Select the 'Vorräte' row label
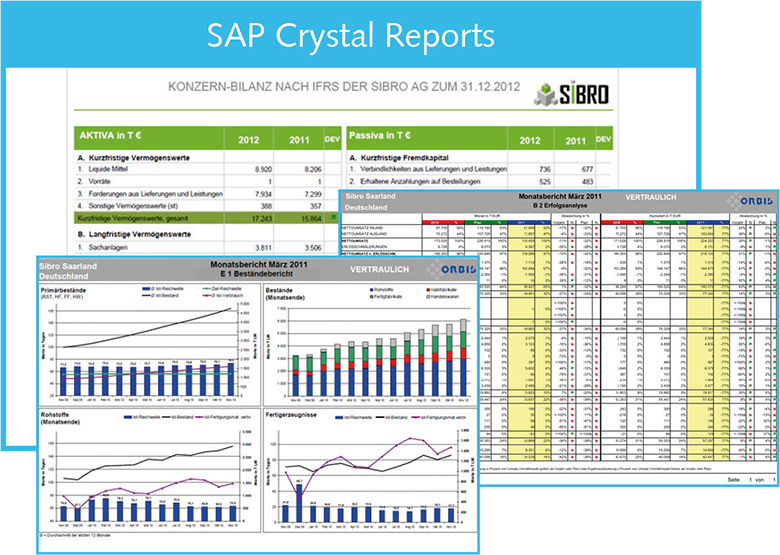The image size is (780, 555). click(x=99, y=182)
